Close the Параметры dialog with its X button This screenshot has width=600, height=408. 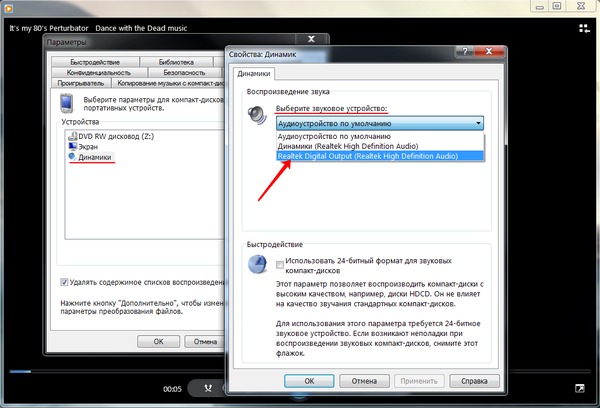pos(311,39)
